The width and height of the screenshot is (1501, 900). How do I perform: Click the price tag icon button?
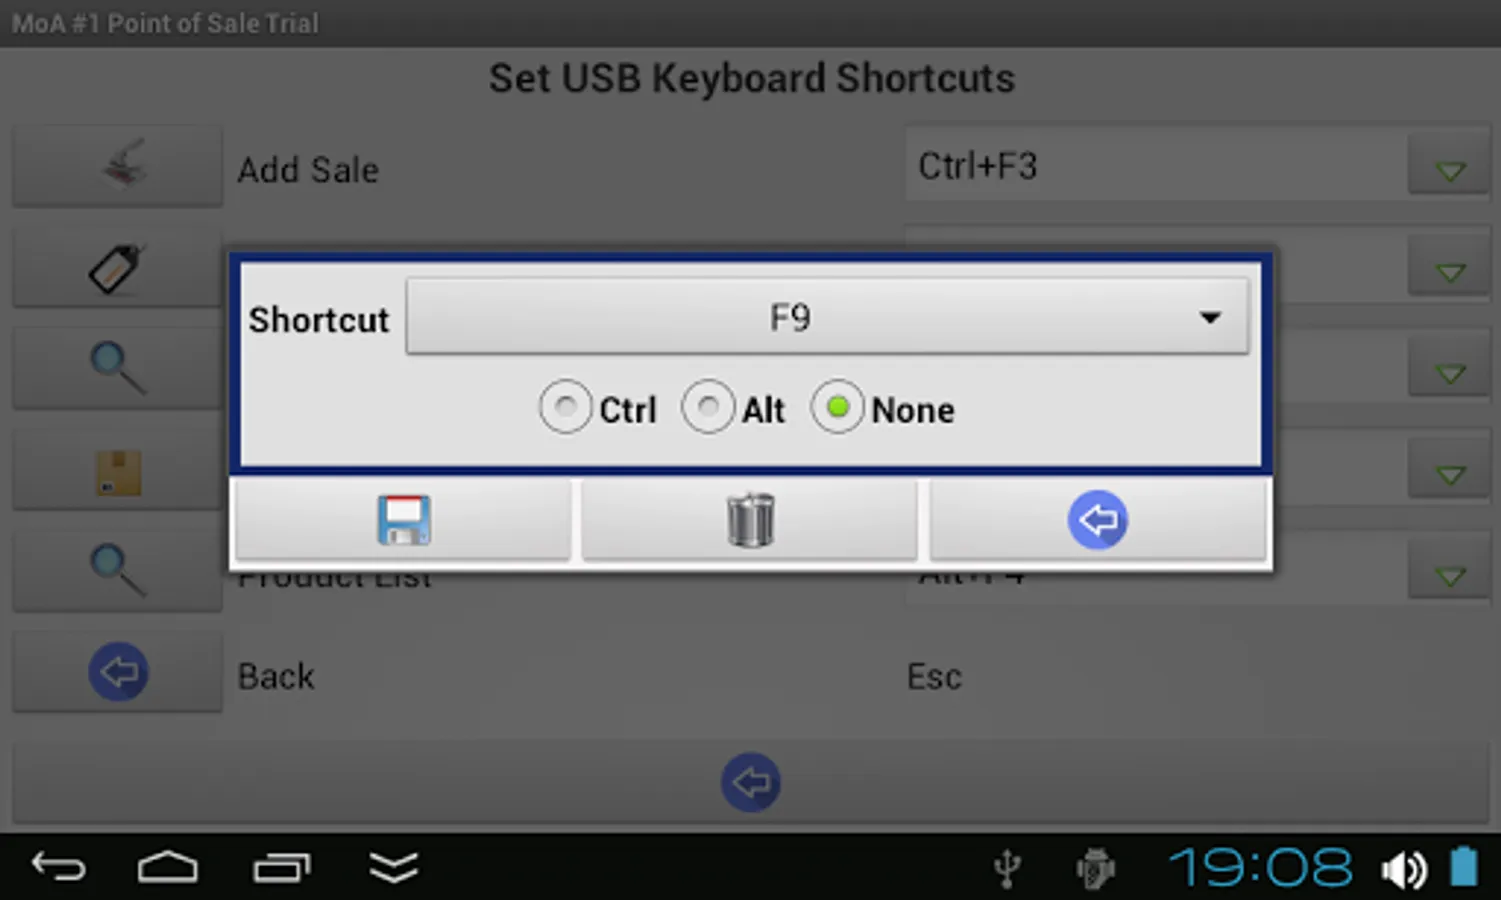[x=117, y=267]
